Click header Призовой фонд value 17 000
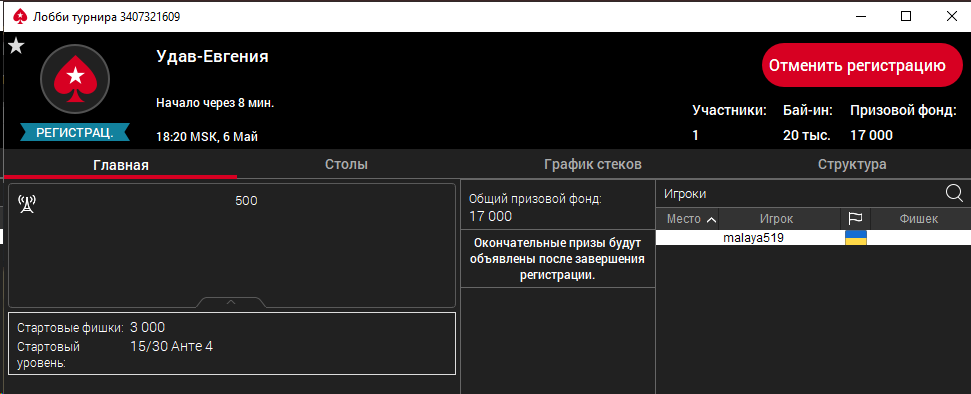Image resolution: width=971 pixels, height=394 pixels. 871,135
